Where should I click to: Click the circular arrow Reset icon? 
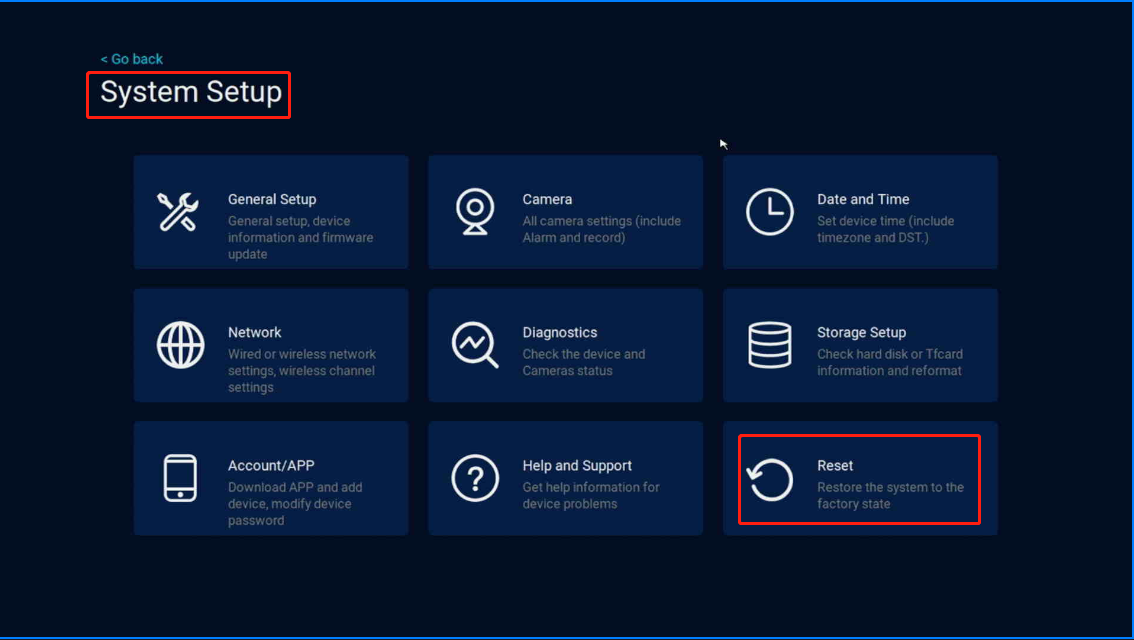[x=769, y=480]
